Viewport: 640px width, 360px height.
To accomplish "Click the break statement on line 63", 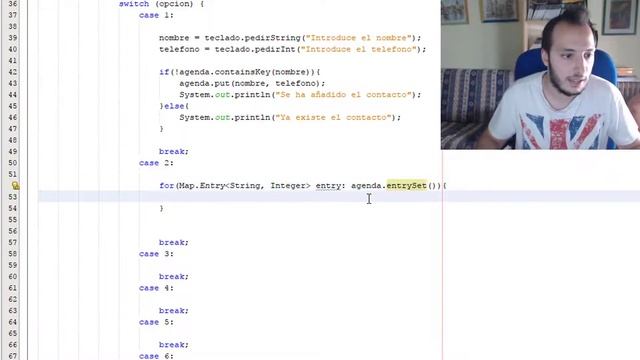I will [x=174, y=311].
